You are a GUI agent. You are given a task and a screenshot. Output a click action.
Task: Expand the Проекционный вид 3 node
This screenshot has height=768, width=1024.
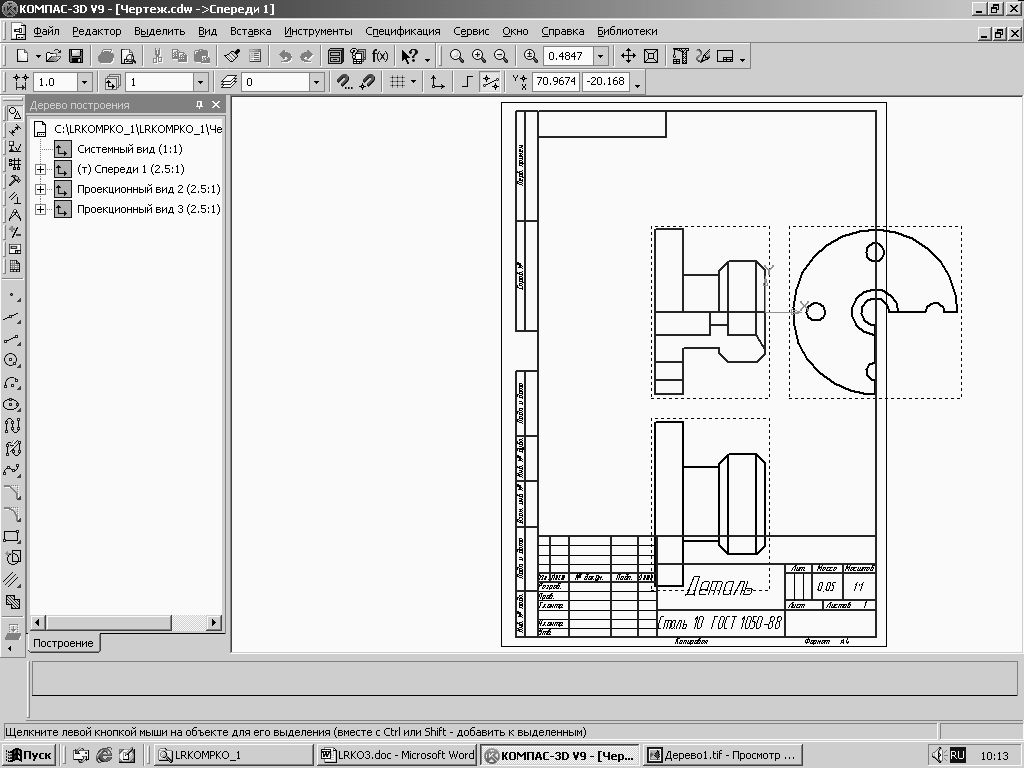[x=40, y=210]
